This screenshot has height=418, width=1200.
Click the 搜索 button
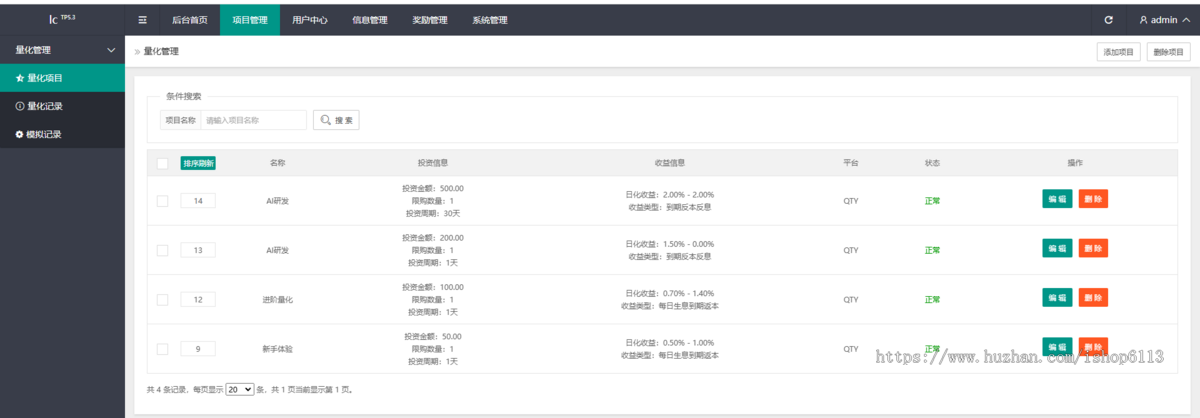(x=336, y=120)
